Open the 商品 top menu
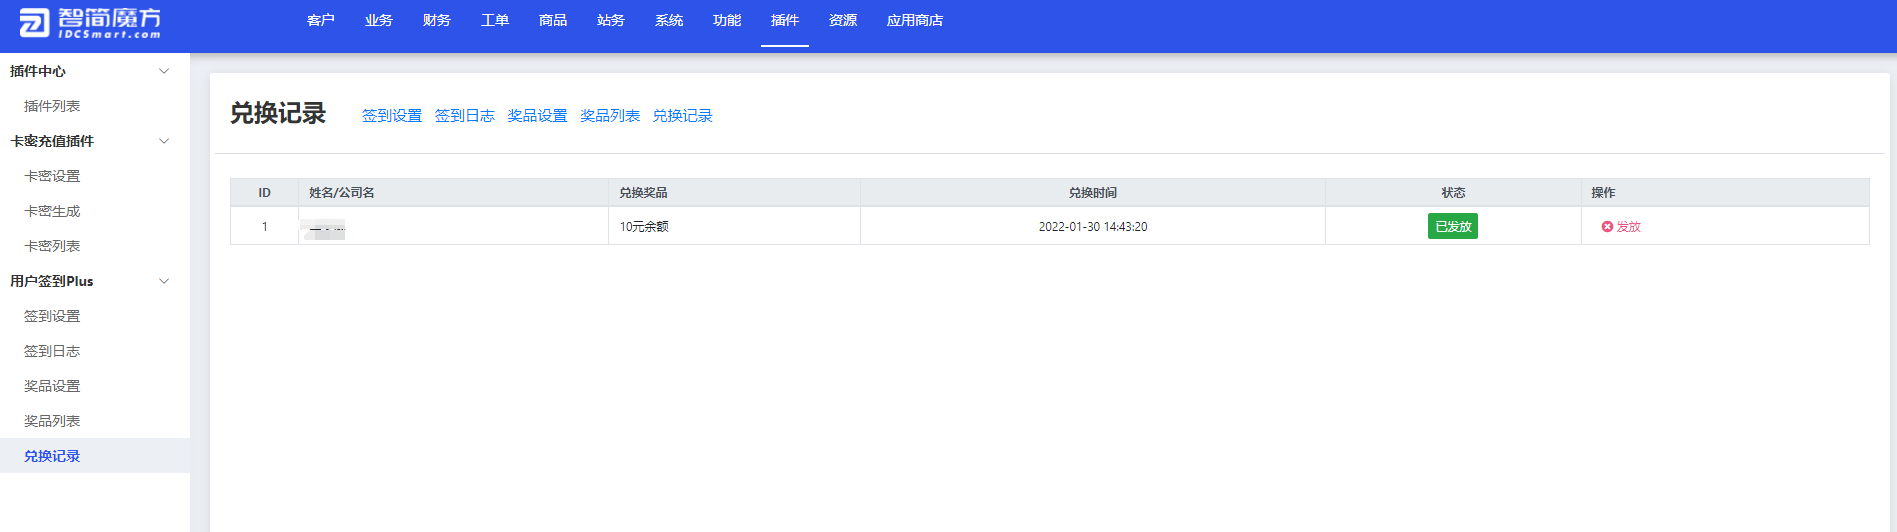Screen dimensions: 1897x532 tap(552, 20)
